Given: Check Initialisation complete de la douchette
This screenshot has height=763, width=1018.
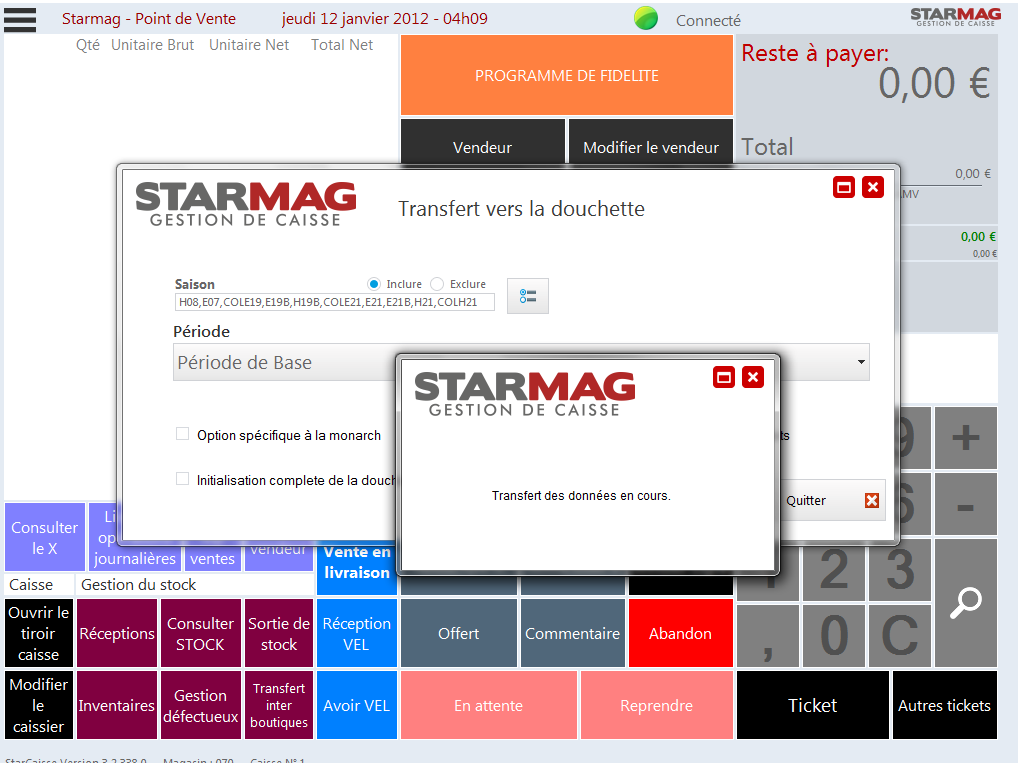Looking at the screenshot, I should tap(182, 479).
